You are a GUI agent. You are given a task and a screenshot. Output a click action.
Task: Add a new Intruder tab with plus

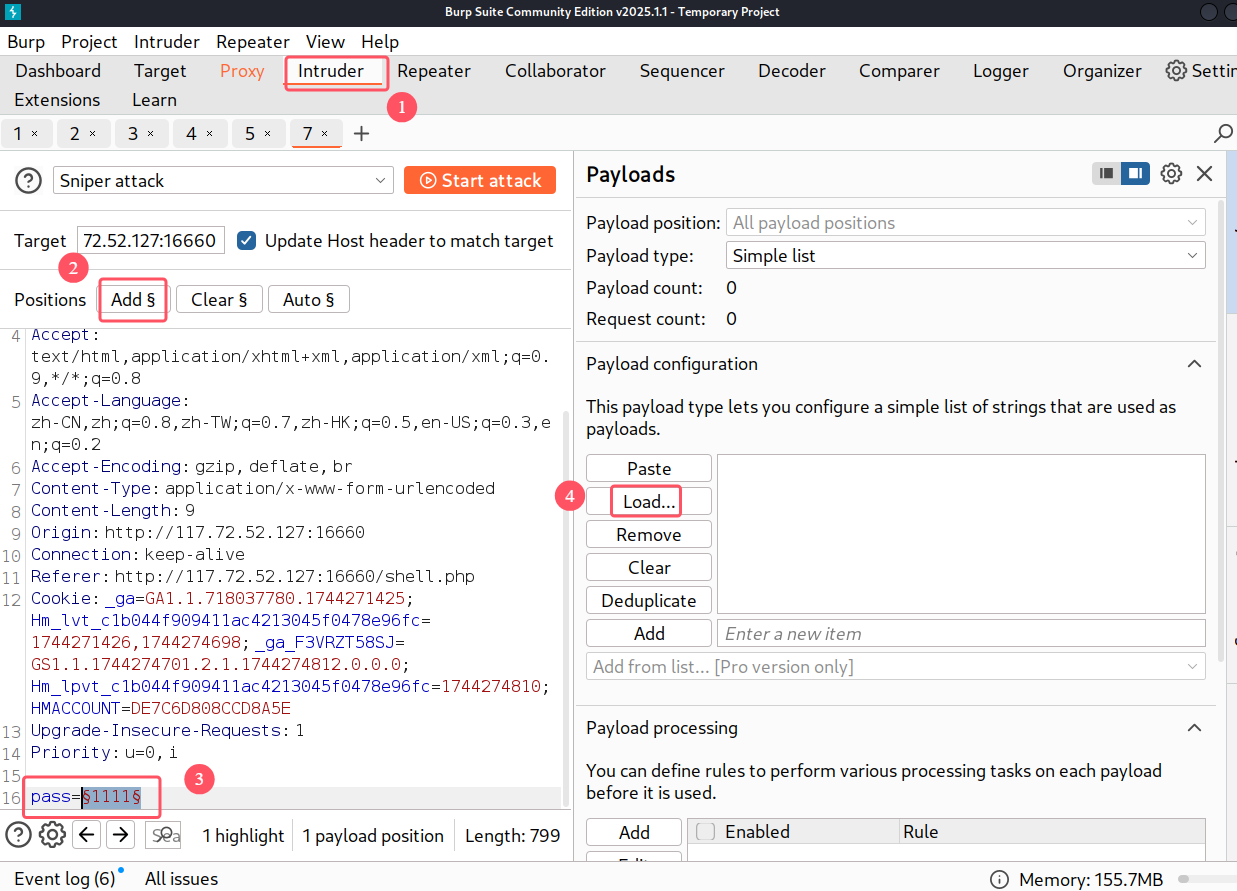click(362, 134)
